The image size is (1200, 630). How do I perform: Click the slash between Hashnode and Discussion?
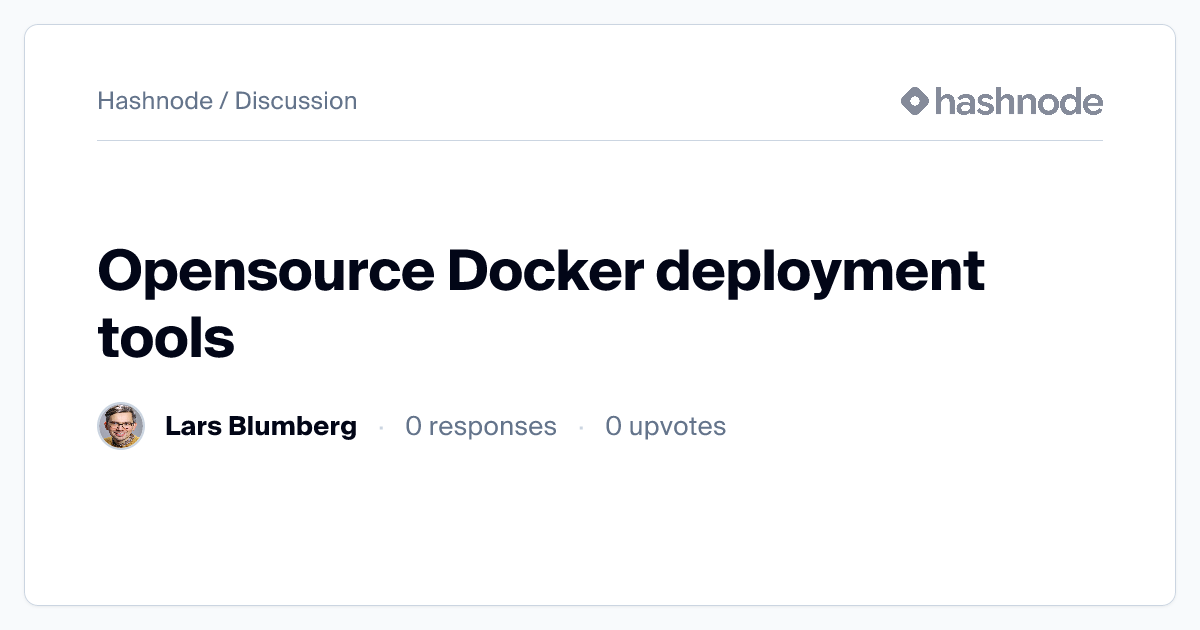coord(224,101)
